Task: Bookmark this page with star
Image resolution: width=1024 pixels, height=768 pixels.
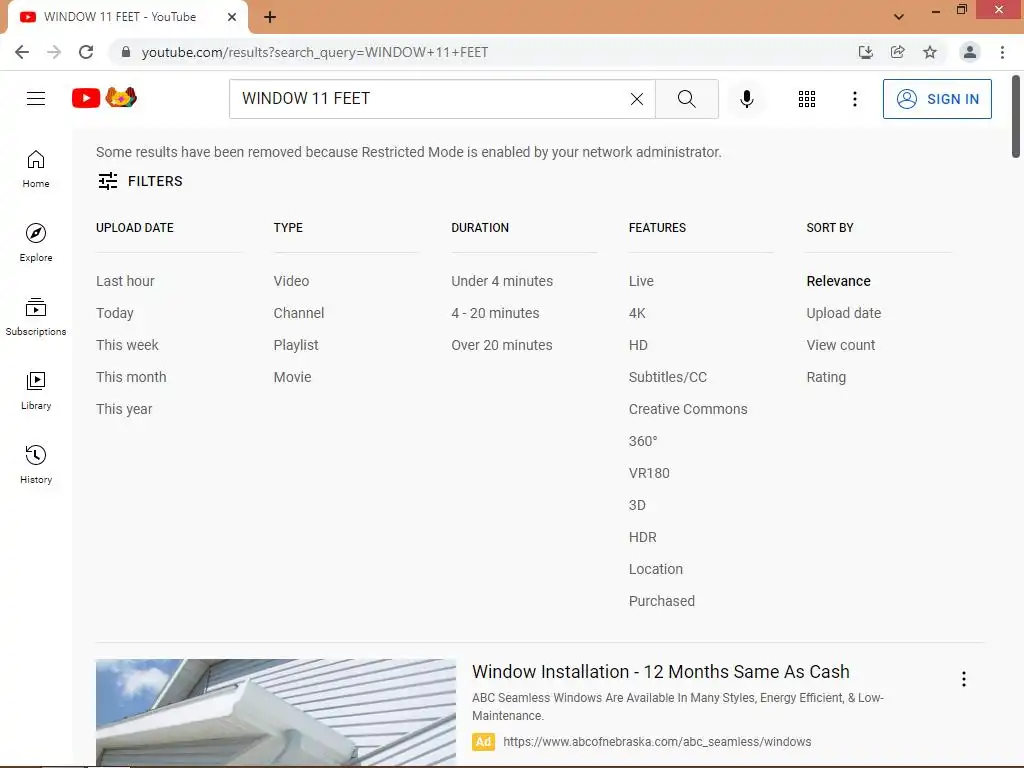Action: 930,52
